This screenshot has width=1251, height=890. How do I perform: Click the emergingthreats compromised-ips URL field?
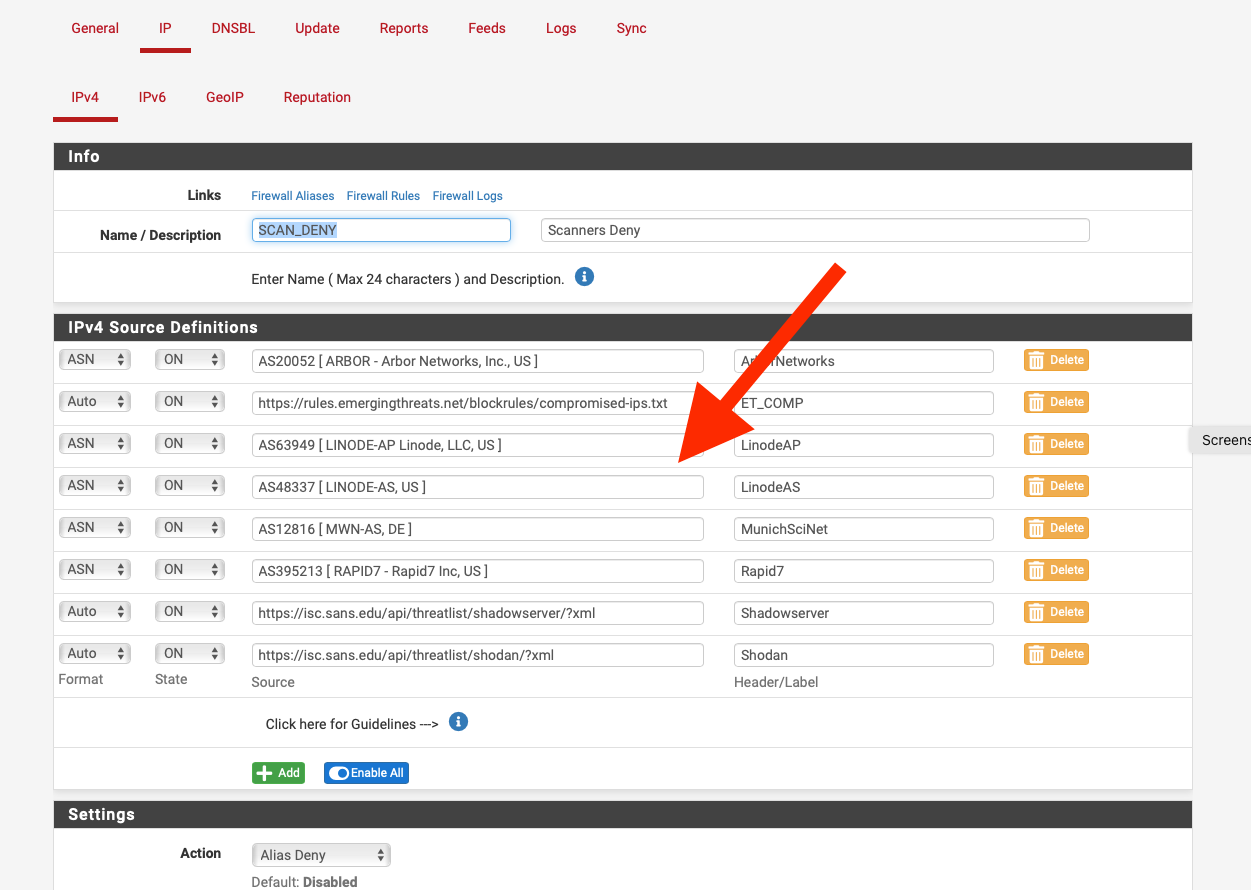click(x=478, y=403)
